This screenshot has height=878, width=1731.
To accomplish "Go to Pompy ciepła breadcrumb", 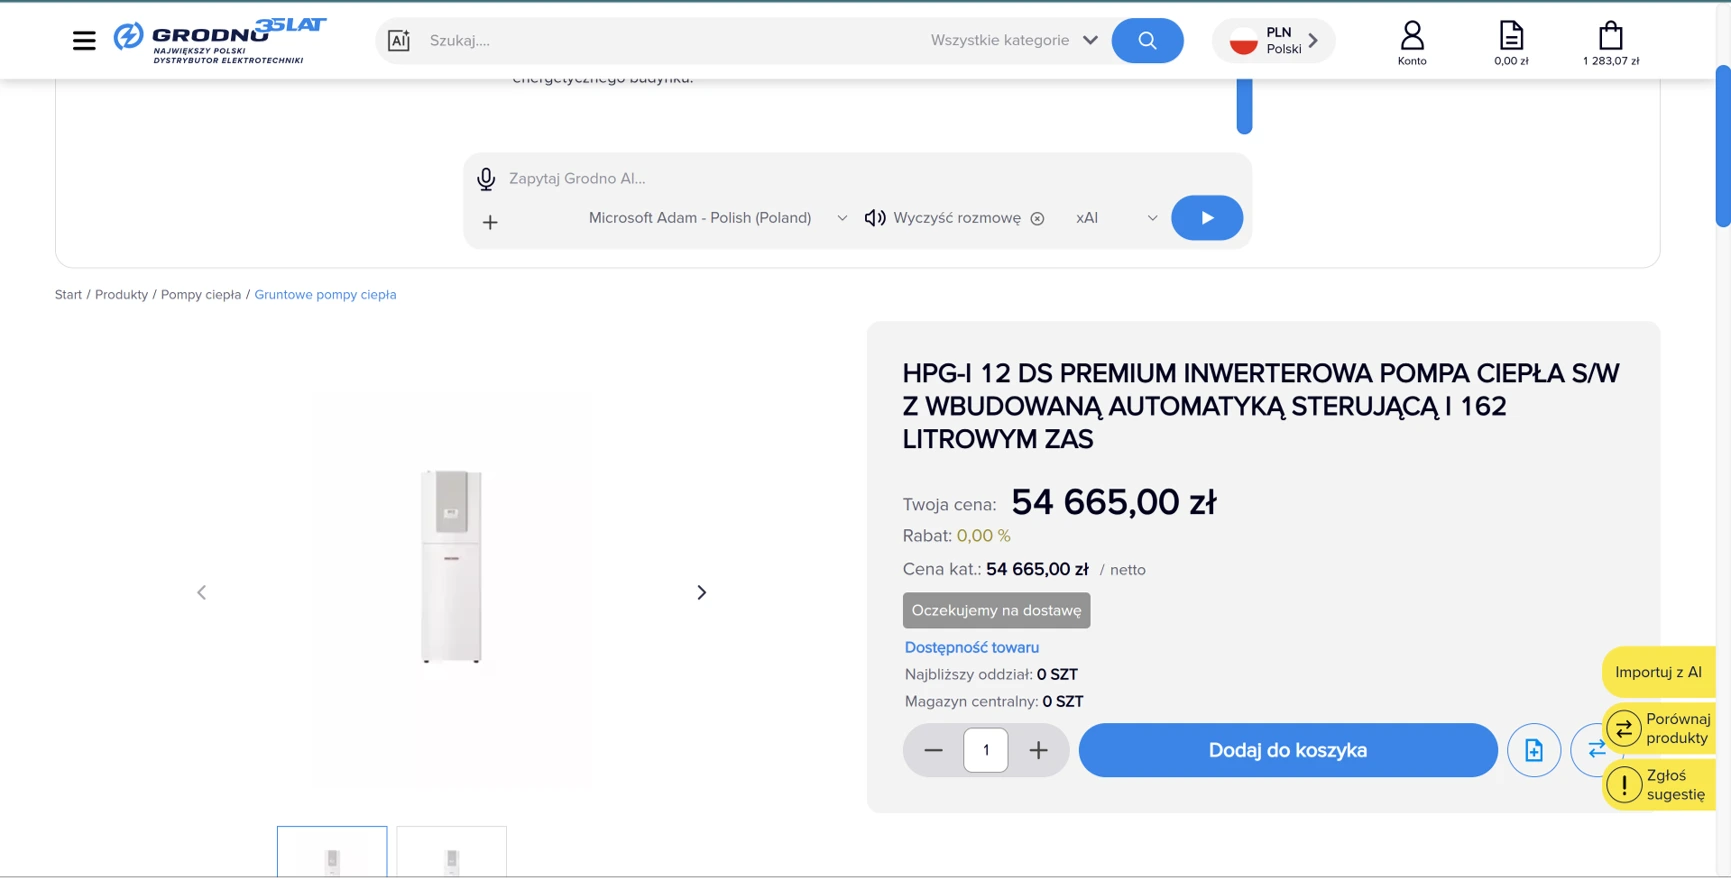I will 201,295.
